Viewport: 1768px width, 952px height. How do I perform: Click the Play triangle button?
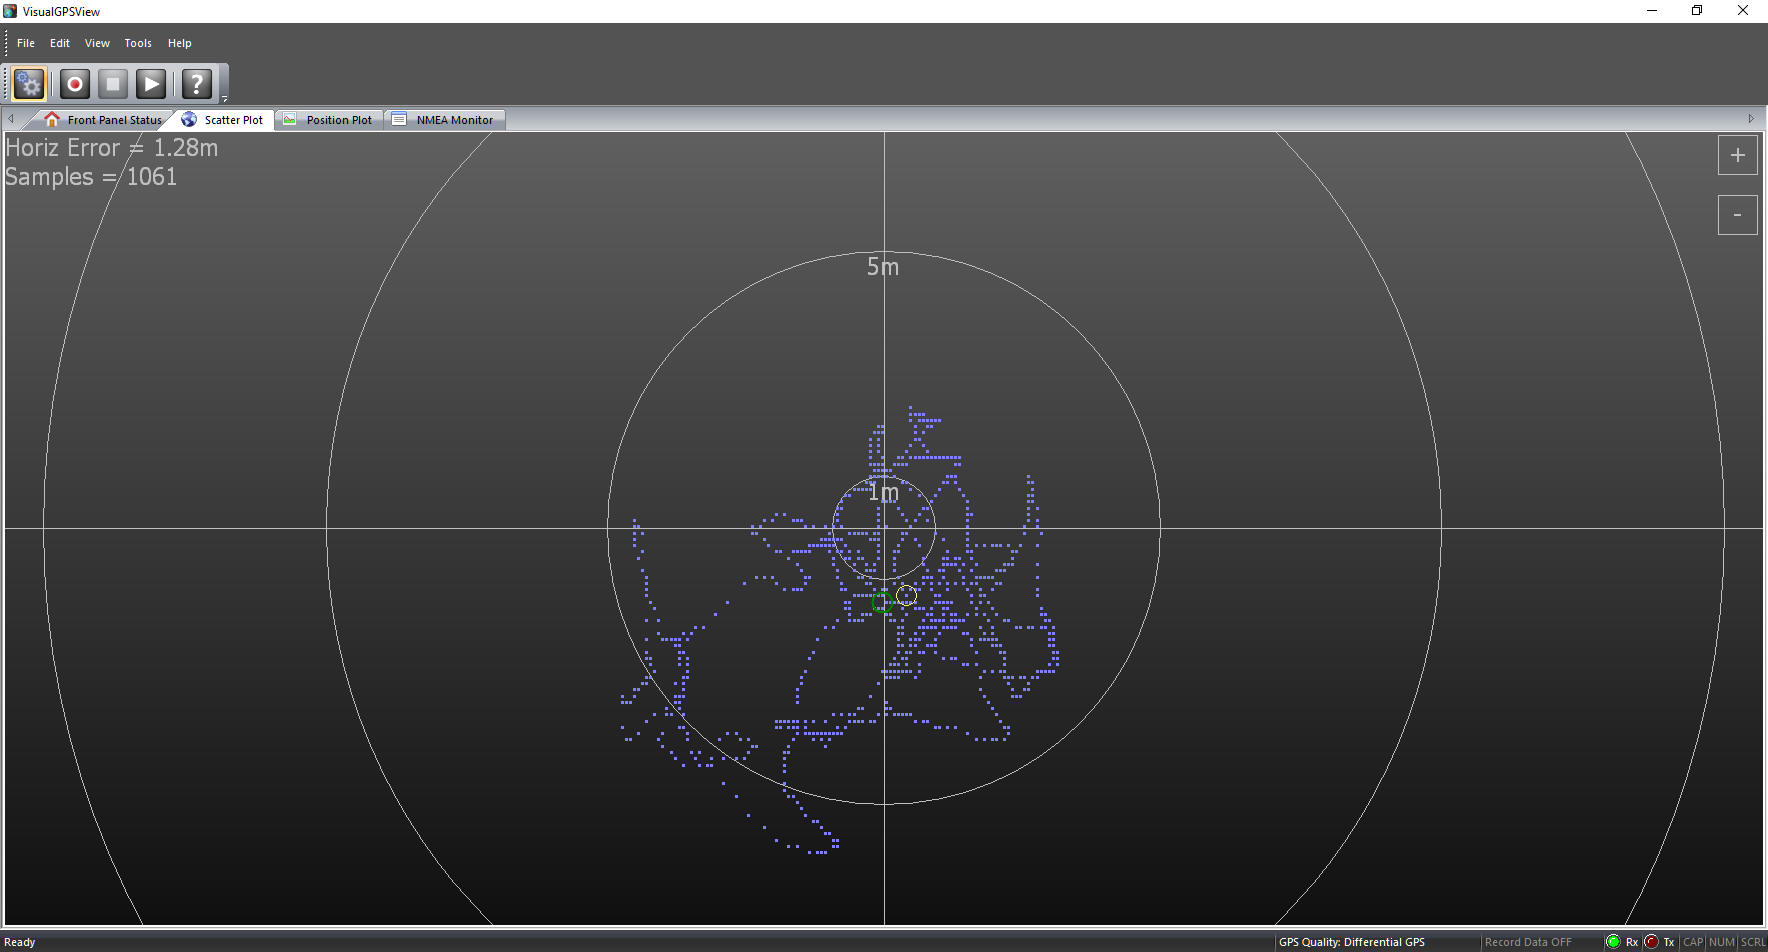tap(151, 84)
